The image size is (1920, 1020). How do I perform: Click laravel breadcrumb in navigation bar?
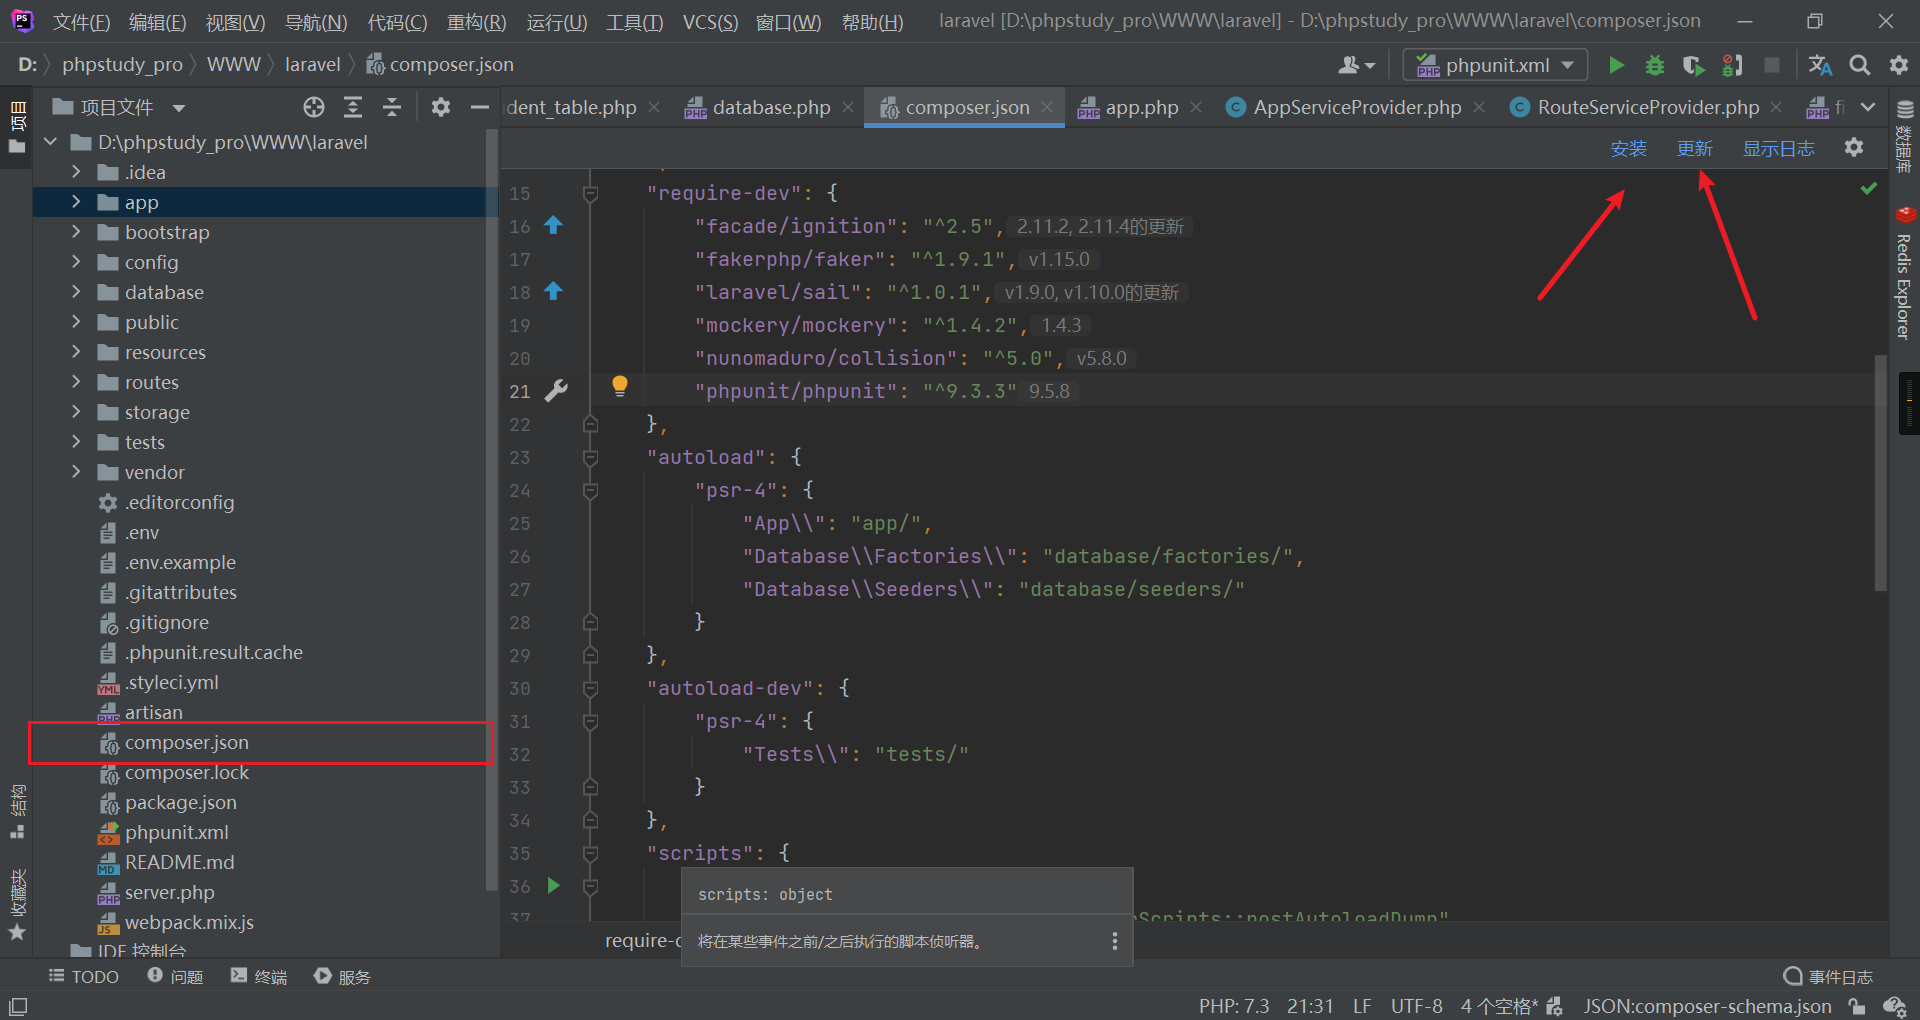312,64
